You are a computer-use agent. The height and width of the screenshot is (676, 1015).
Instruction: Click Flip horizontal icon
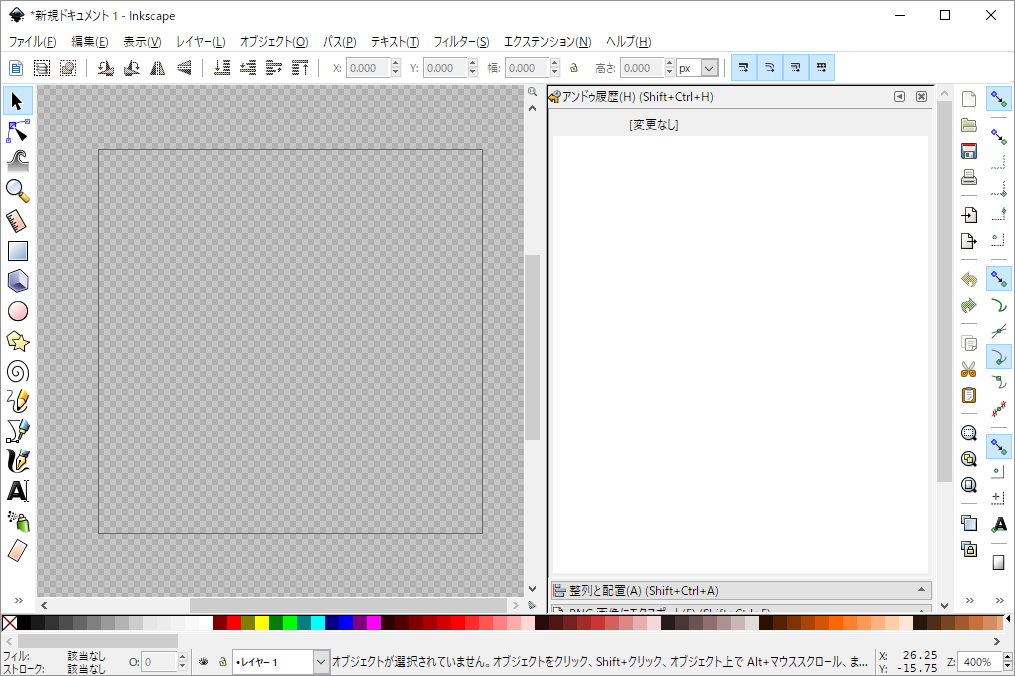(157, 68)
